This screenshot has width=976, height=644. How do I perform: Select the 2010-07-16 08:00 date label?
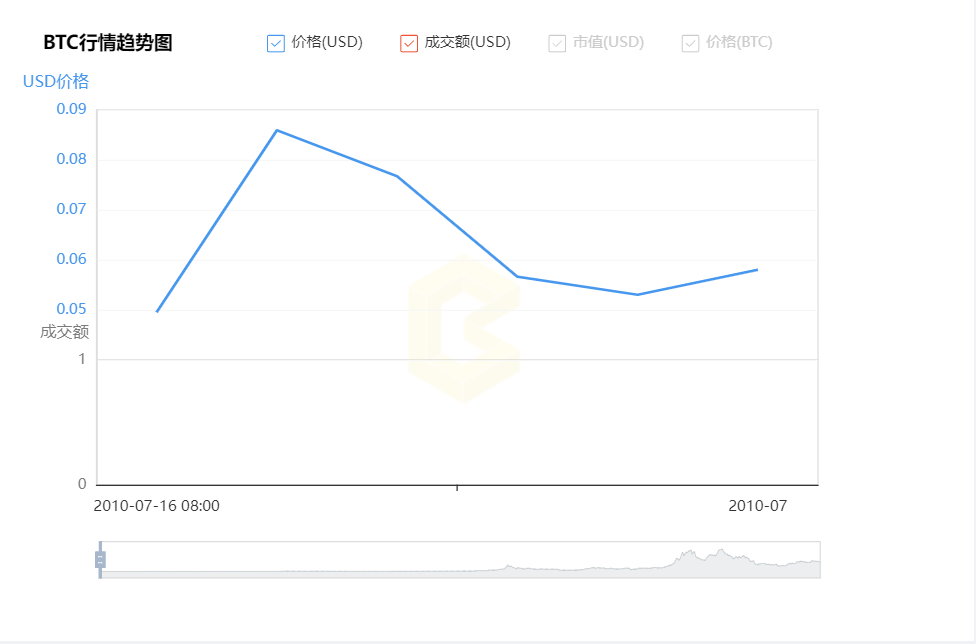[155, 506]
